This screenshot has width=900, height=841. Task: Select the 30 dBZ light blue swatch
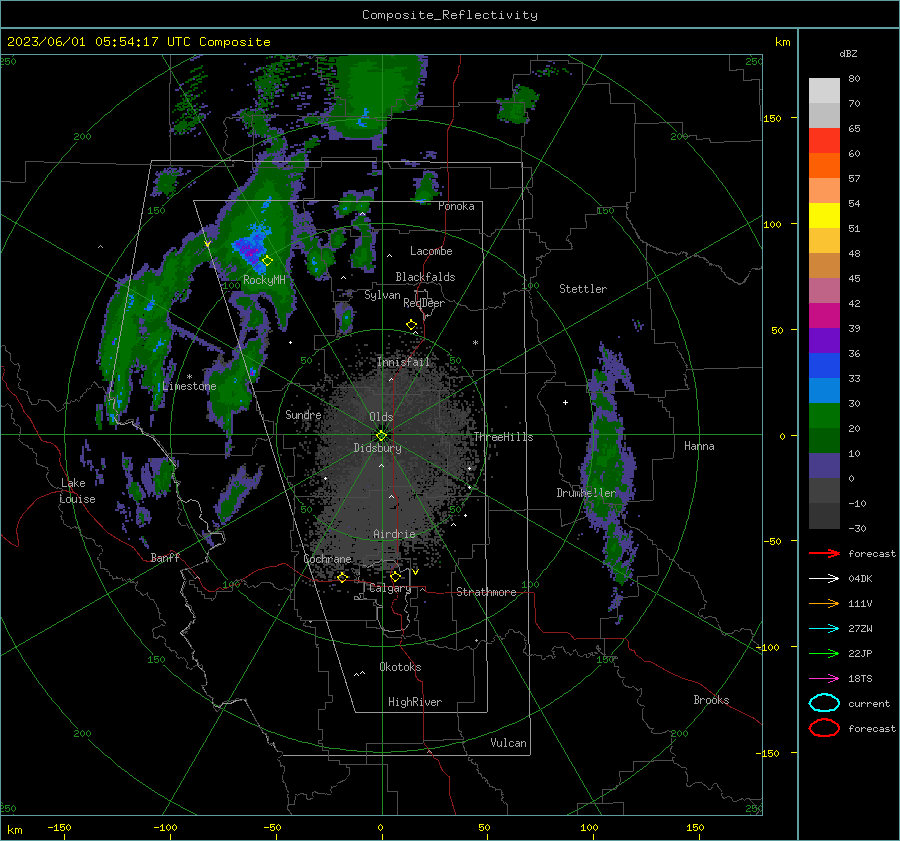(824, 390)
